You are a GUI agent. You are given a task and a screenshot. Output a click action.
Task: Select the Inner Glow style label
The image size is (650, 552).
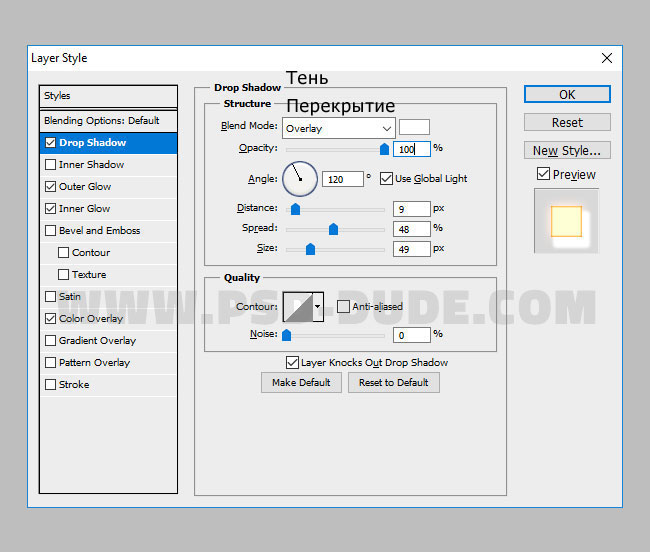point(85,208)
